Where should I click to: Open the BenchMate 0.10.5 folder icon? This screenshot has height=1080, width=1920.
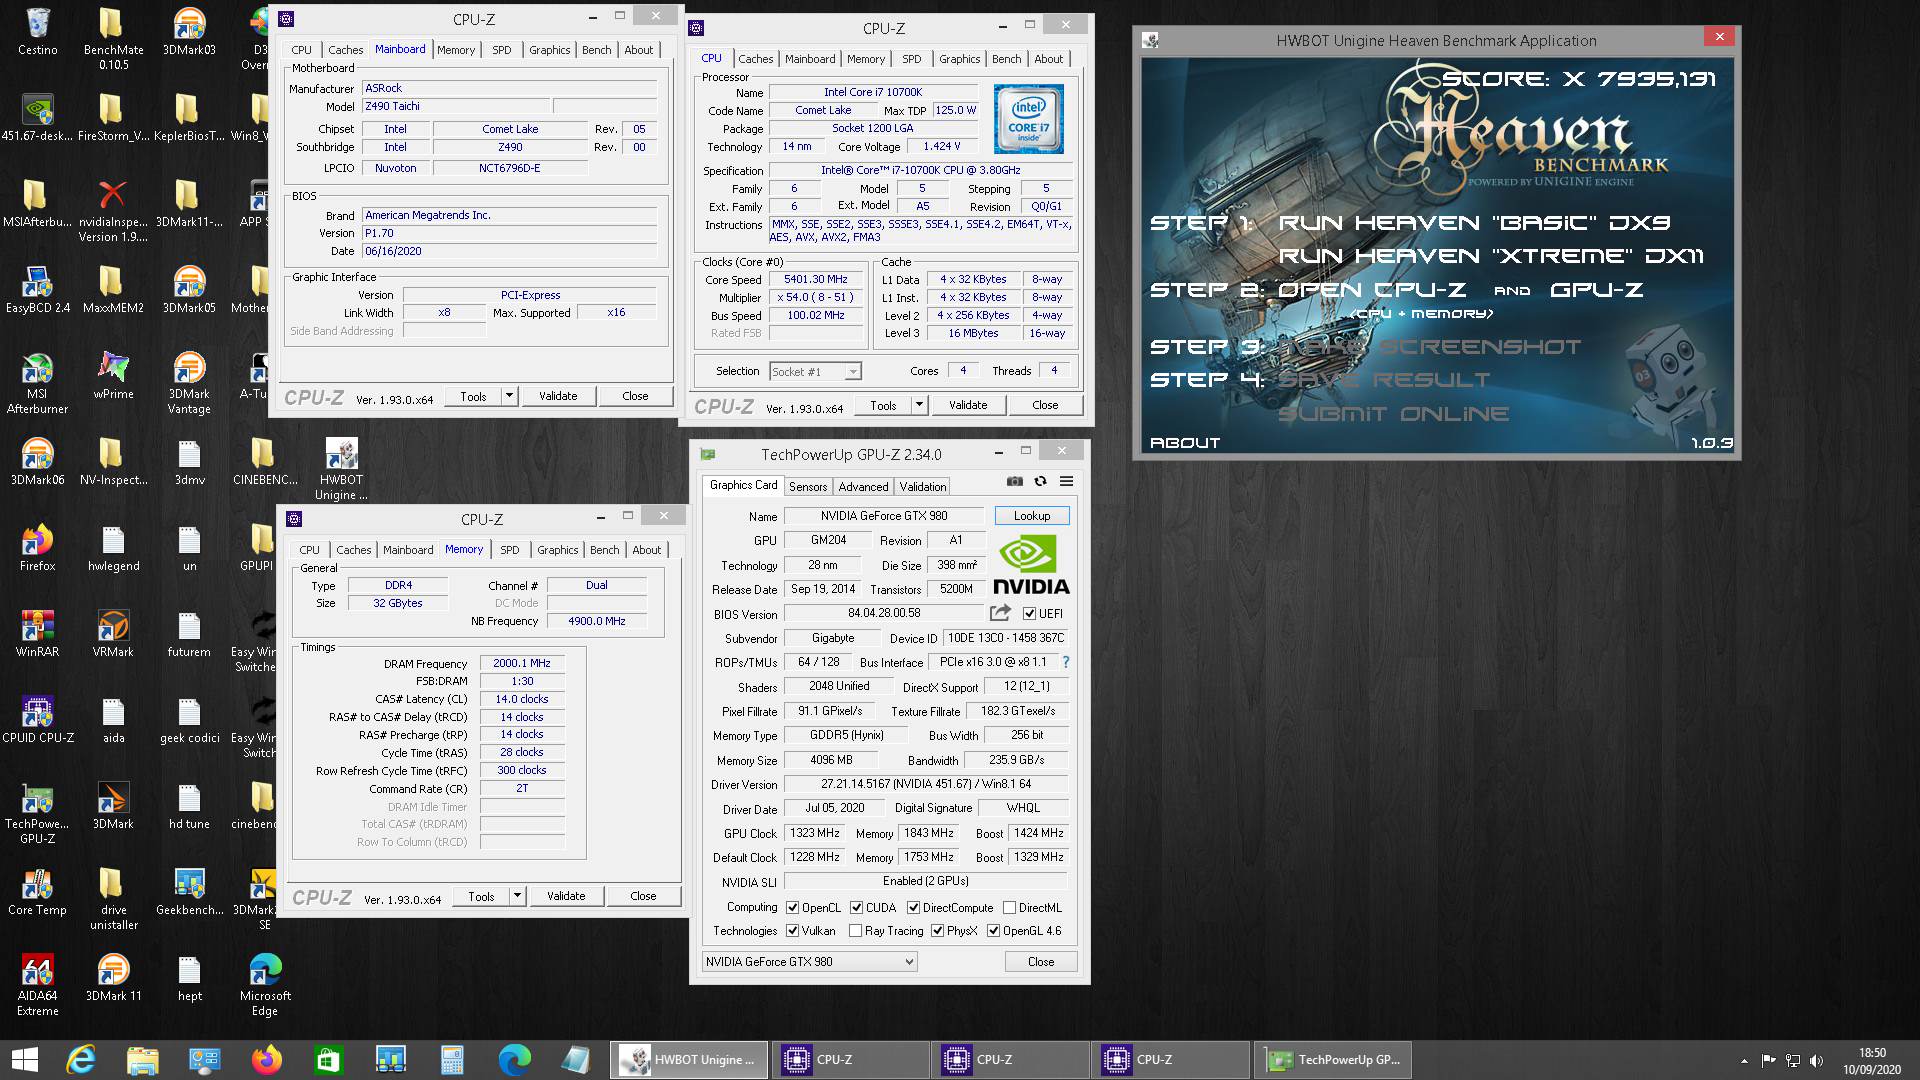pos(113,38)
